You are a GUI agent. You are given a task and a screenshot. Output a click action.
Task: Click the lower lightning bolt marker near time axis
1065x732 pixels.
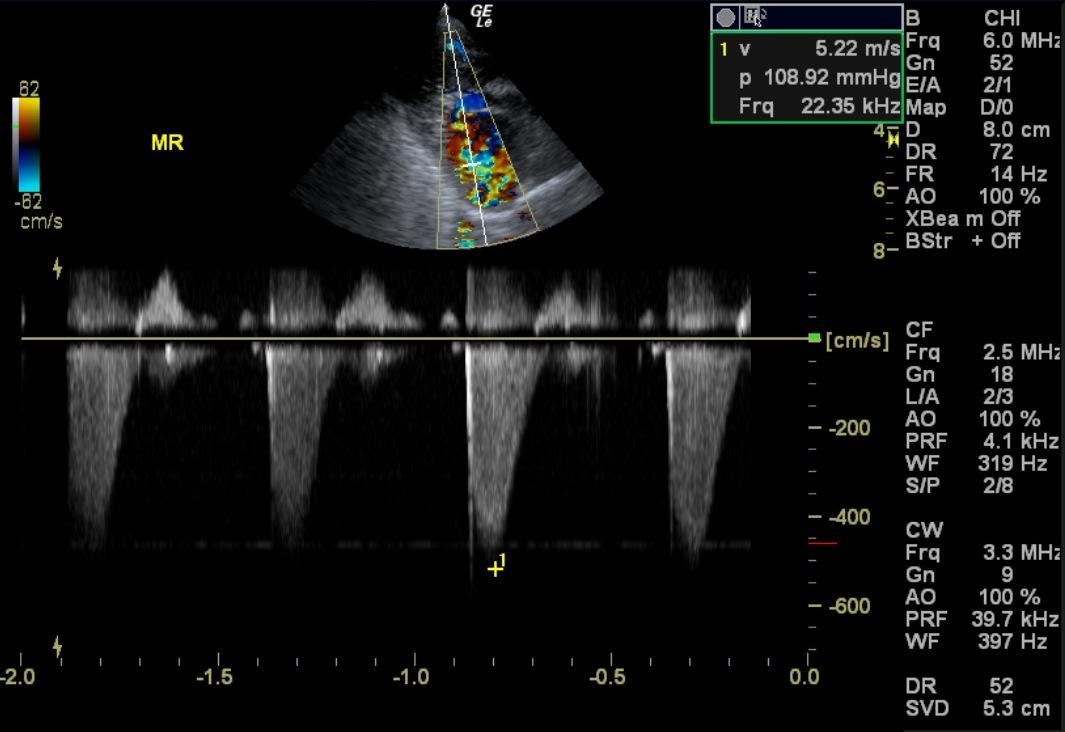[58, 646]
